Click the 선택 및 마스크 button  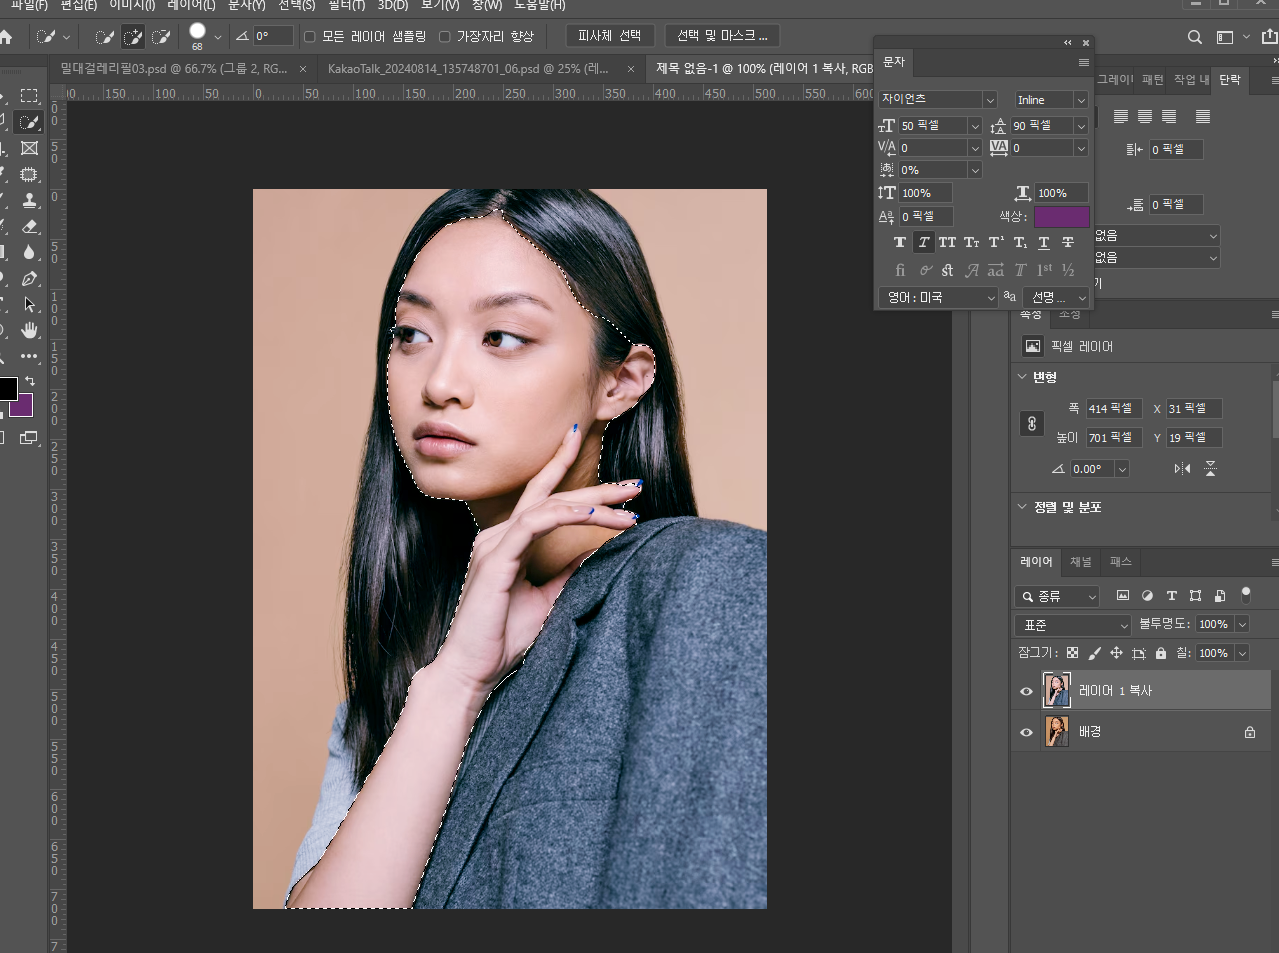(722, 36)
